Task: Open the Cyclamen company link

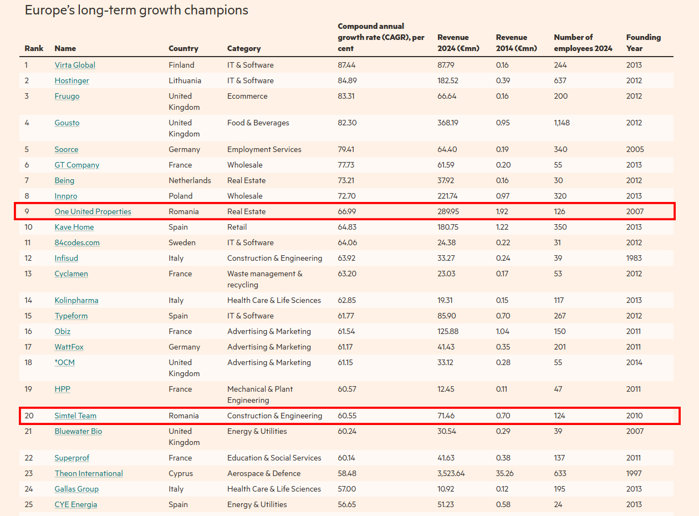Action: coord(72,273)
